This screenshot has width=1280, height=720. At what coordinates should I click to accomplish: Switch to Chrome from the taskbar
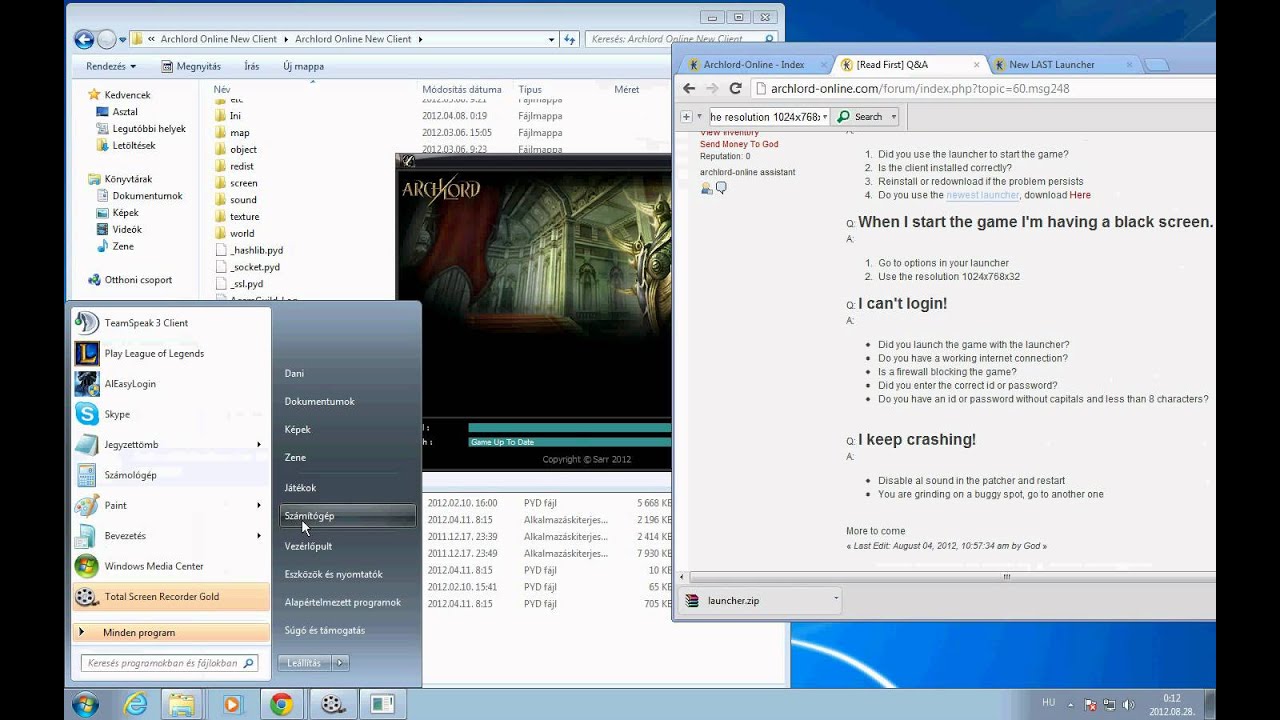click(x=281, y=704)
